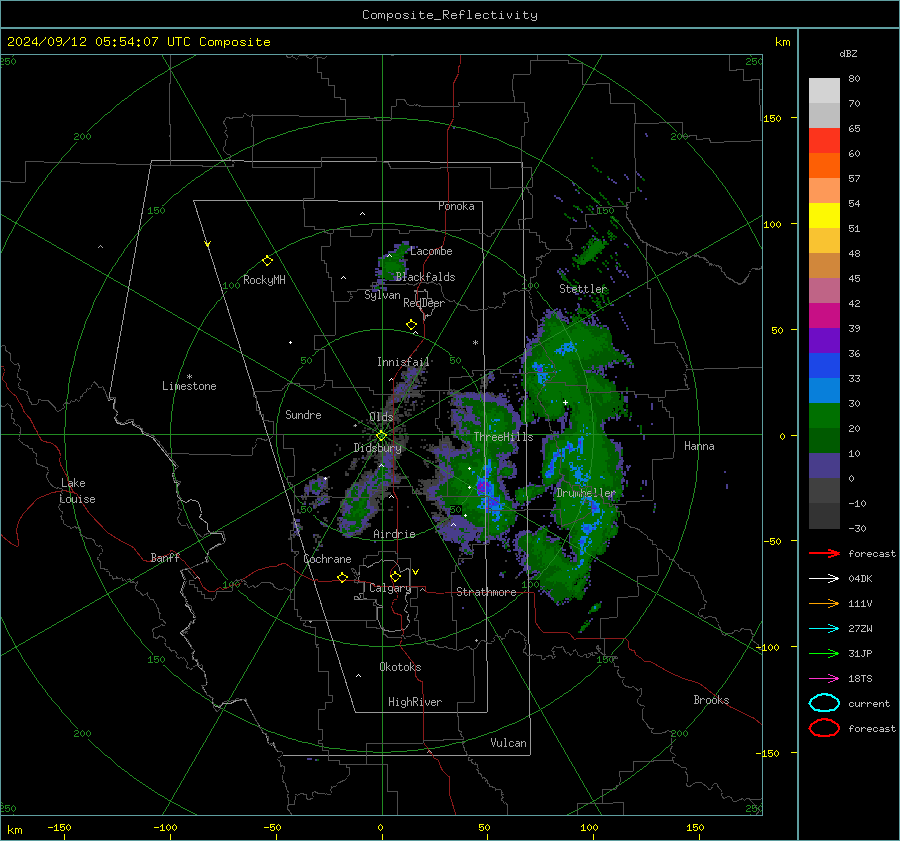
Task: Click the HighRiver city label
Action: pos(415,702)
